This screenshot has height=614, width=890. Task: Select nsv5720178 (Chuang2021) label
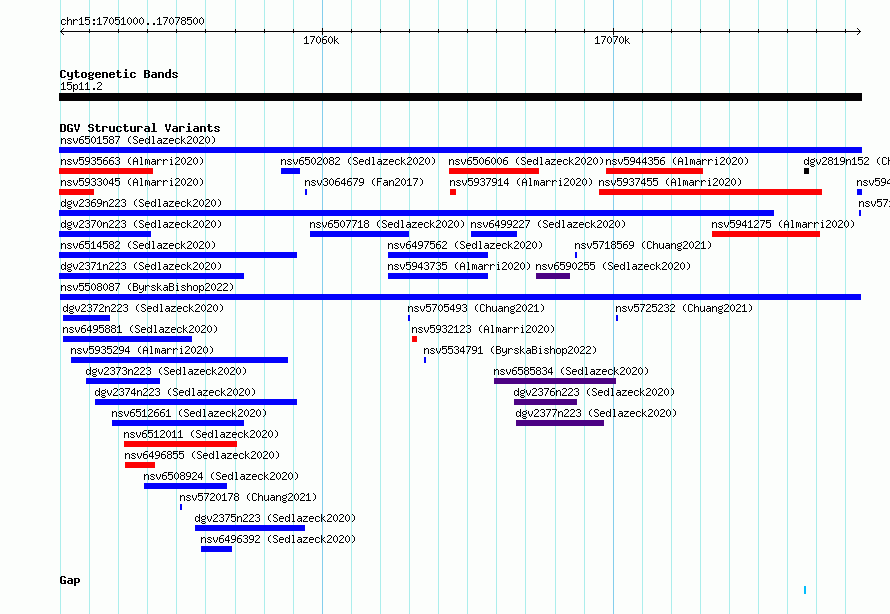tap(249, 497)
